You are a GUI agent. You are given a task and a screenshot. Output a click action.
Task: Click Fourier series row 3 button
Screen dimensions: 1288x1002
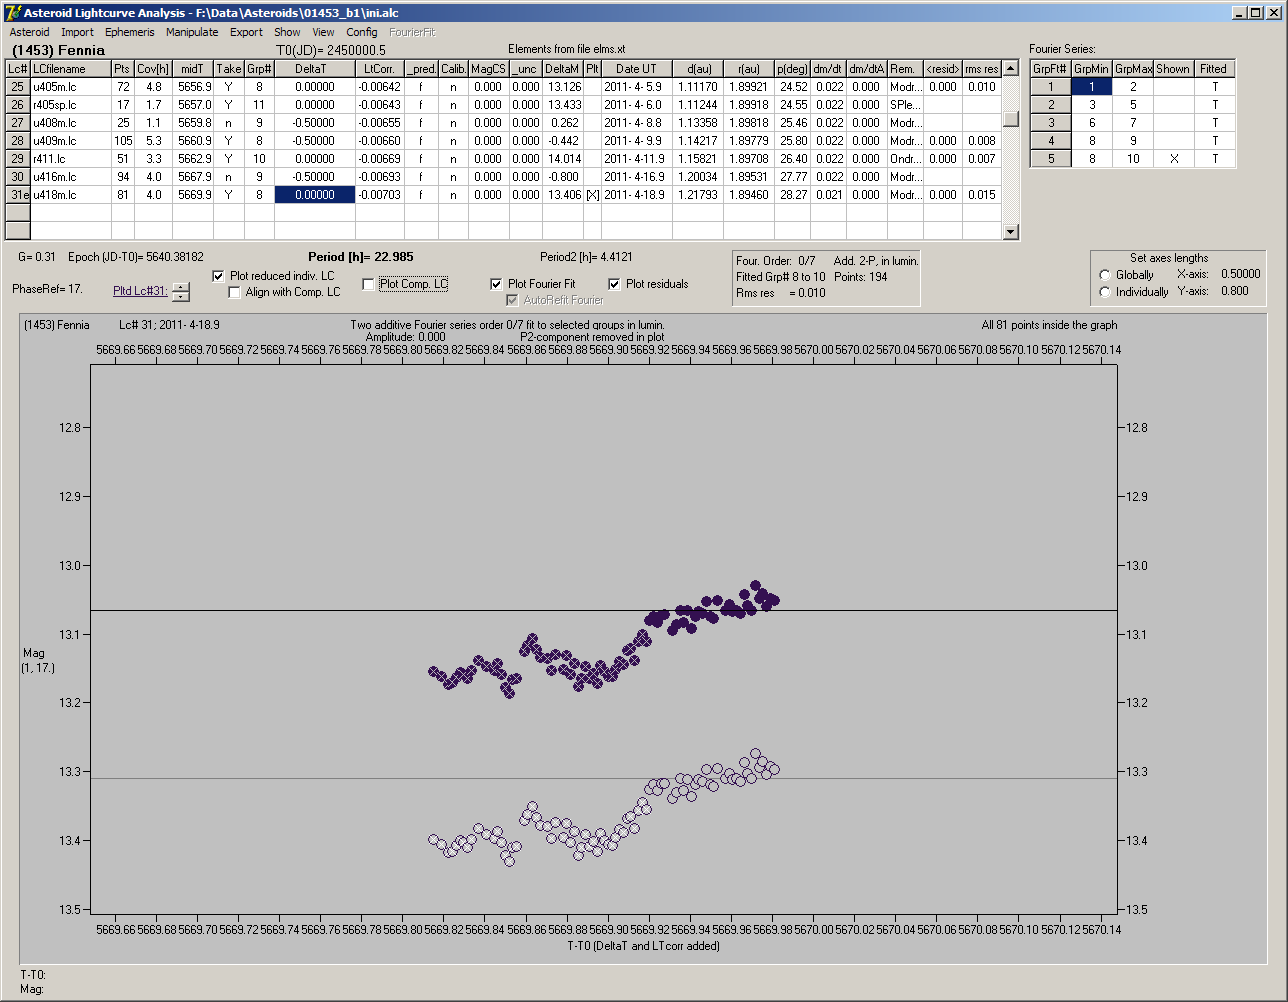pyautogui.click(x=1050, y=123)
